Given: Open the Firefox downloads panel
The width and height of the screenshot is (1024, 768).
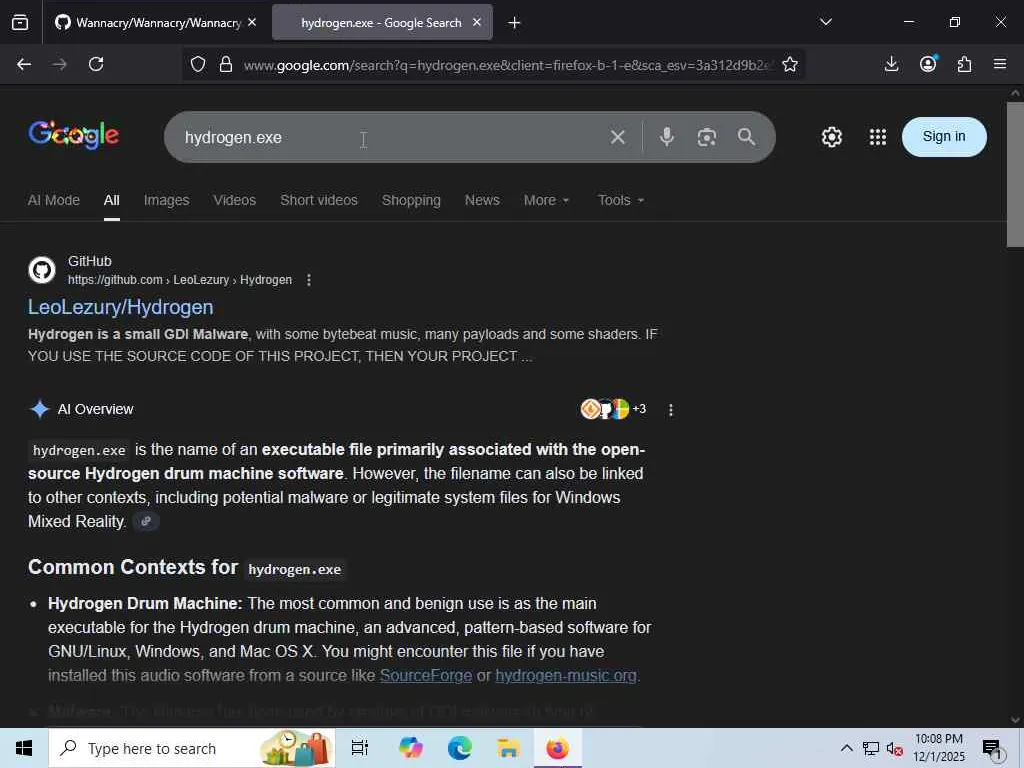Looking at the screenshot, I should point(891,64).
